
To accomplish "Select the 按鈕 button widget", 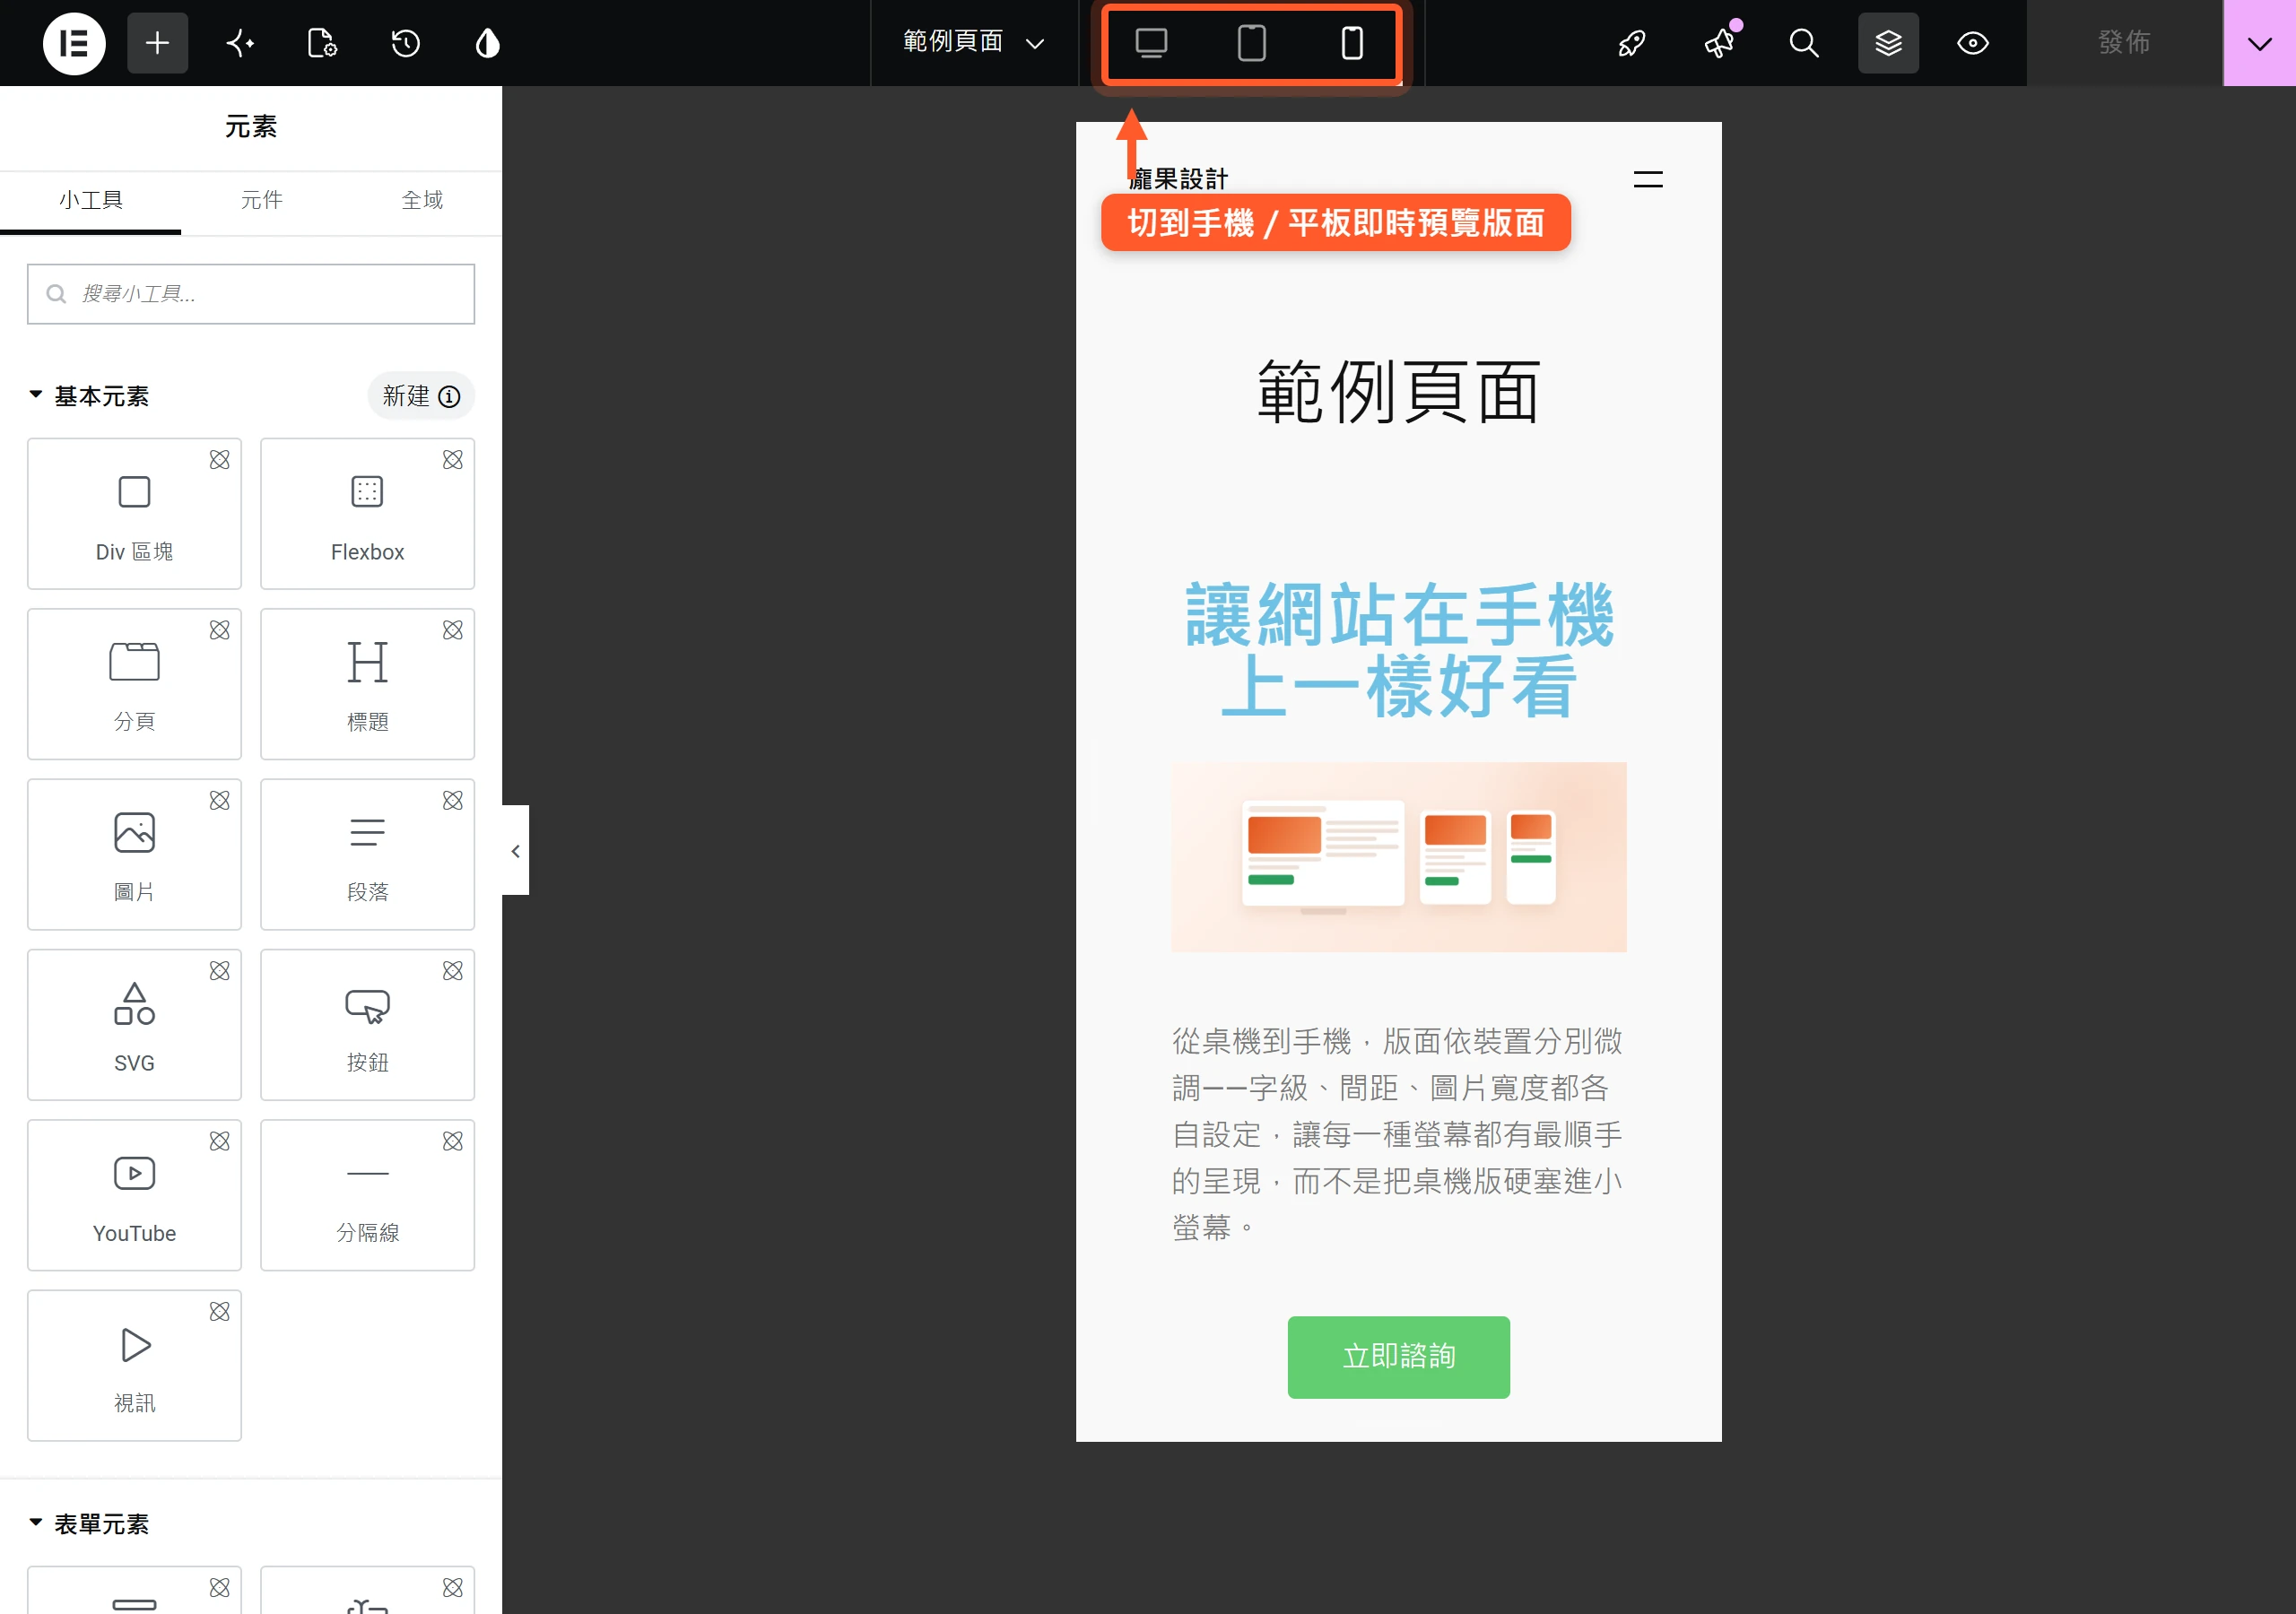I will [x=367, y=1025].
